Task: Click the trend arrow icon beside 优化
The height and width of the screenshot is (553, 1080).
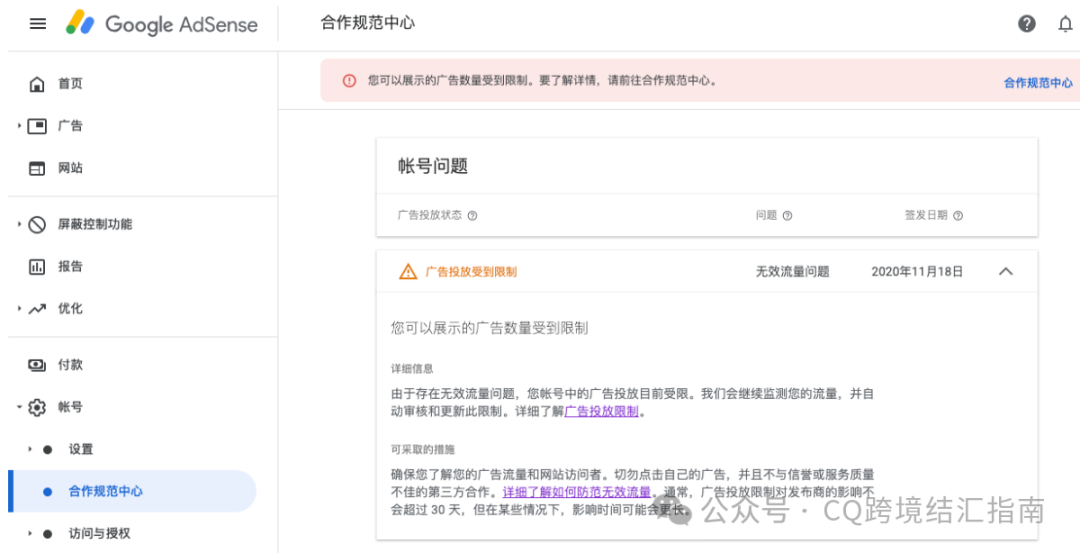Action: click(x=37, y=309)
